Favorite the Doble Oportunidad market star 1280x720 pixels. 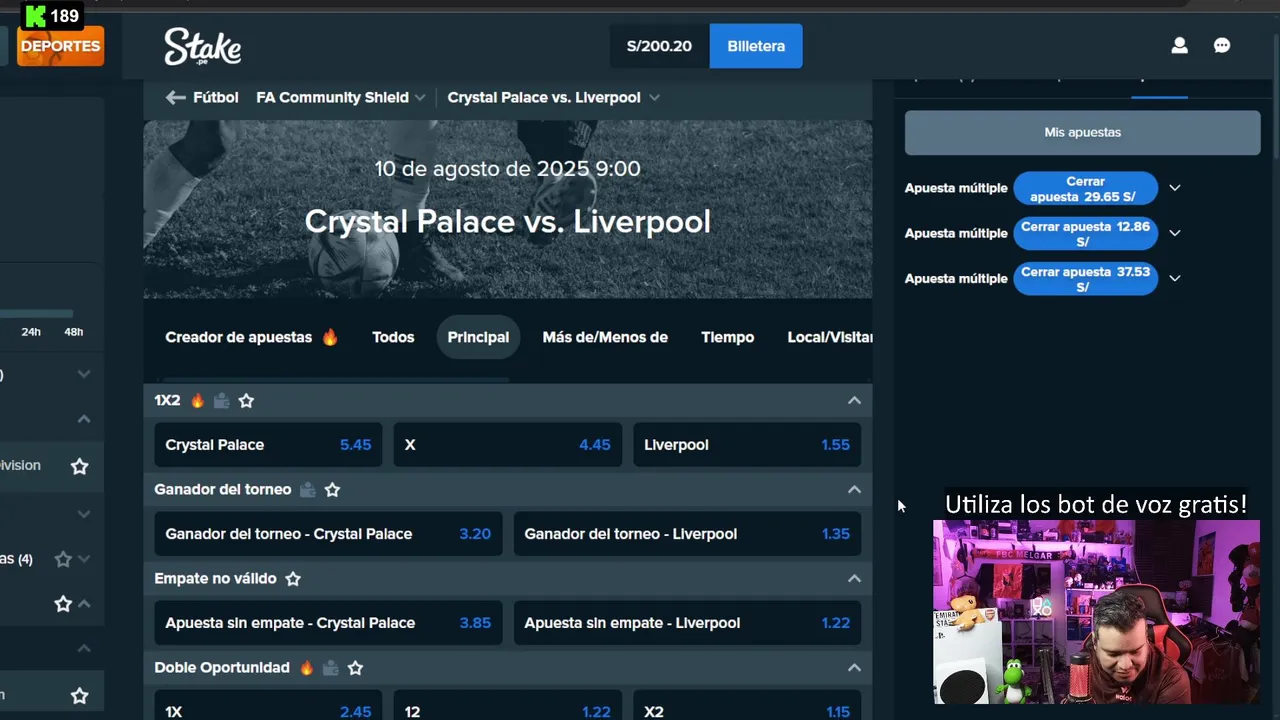pyautogui.click(x=355, y=667)
